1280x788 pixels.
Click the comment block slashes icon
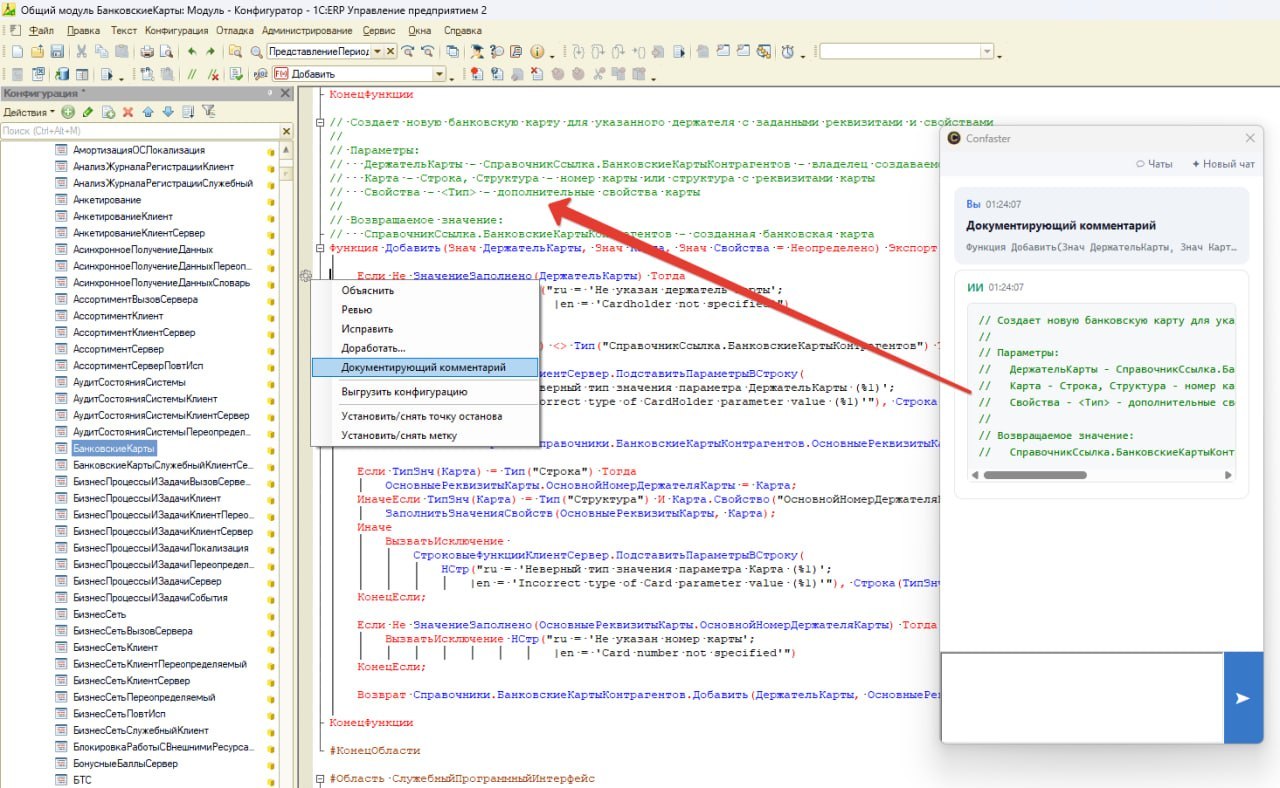pyautogui.click(x=191, y=74)
